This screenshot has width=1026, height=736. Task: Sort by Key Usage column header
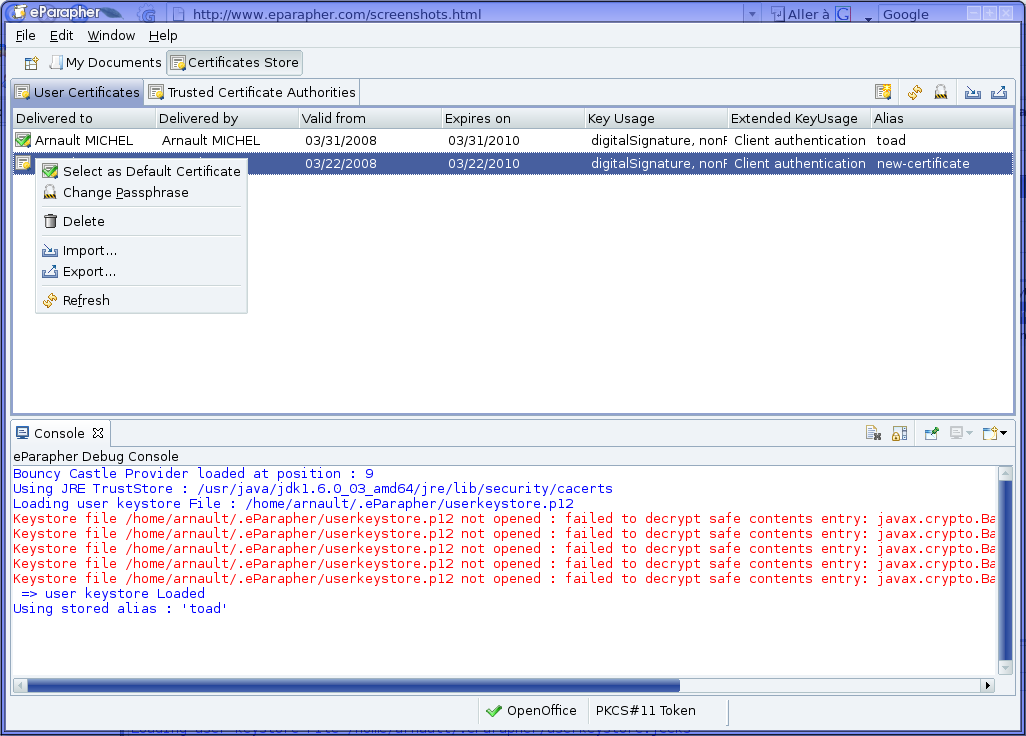coord(656,118)
